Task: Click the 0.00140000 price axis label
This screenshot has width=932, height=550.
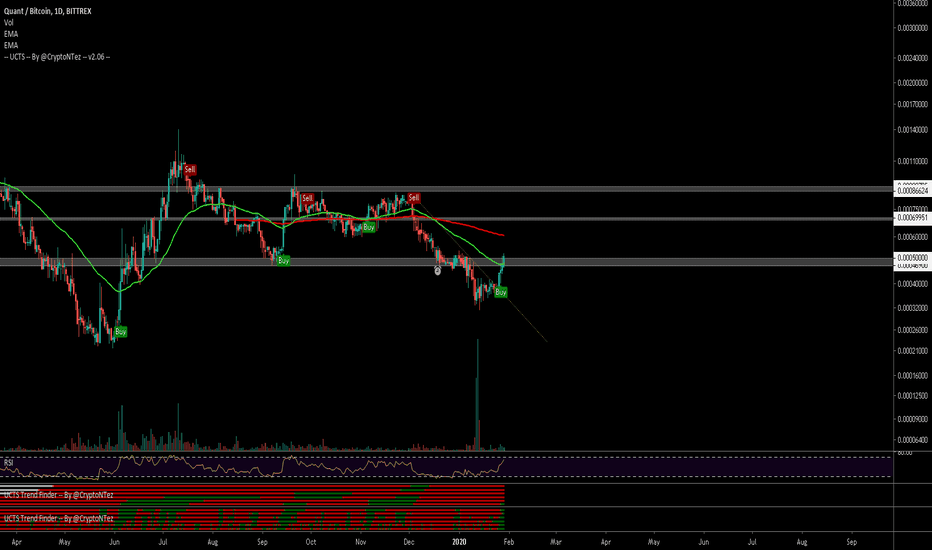Action: click(x=912, y=130)
